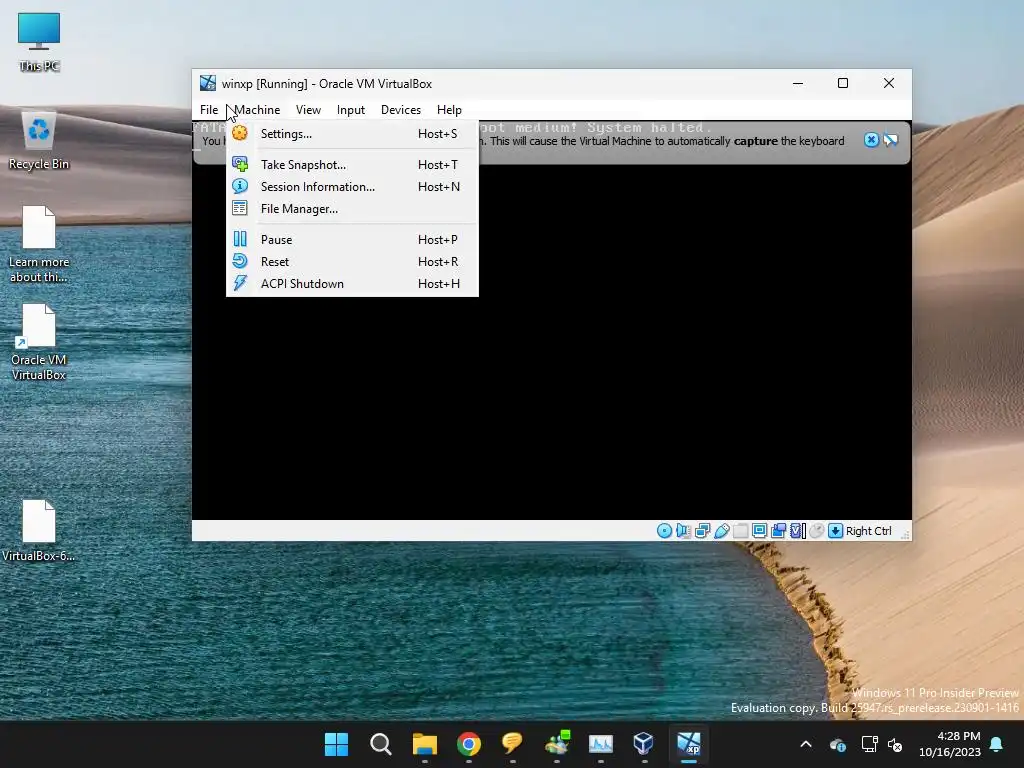The width and height of the screenshot is (1024, 768).
Task: Click the Right Ctrl host key label
Action: pyautogui.click(x=869, y=531)
